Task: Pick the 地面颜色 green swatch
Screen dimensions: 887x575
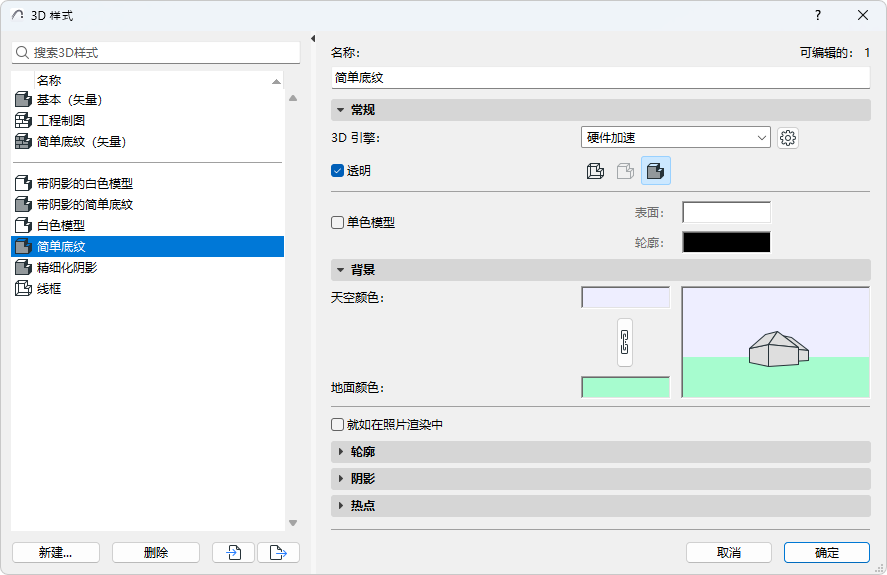Action: pyautogui.click(x=625, y=387)
